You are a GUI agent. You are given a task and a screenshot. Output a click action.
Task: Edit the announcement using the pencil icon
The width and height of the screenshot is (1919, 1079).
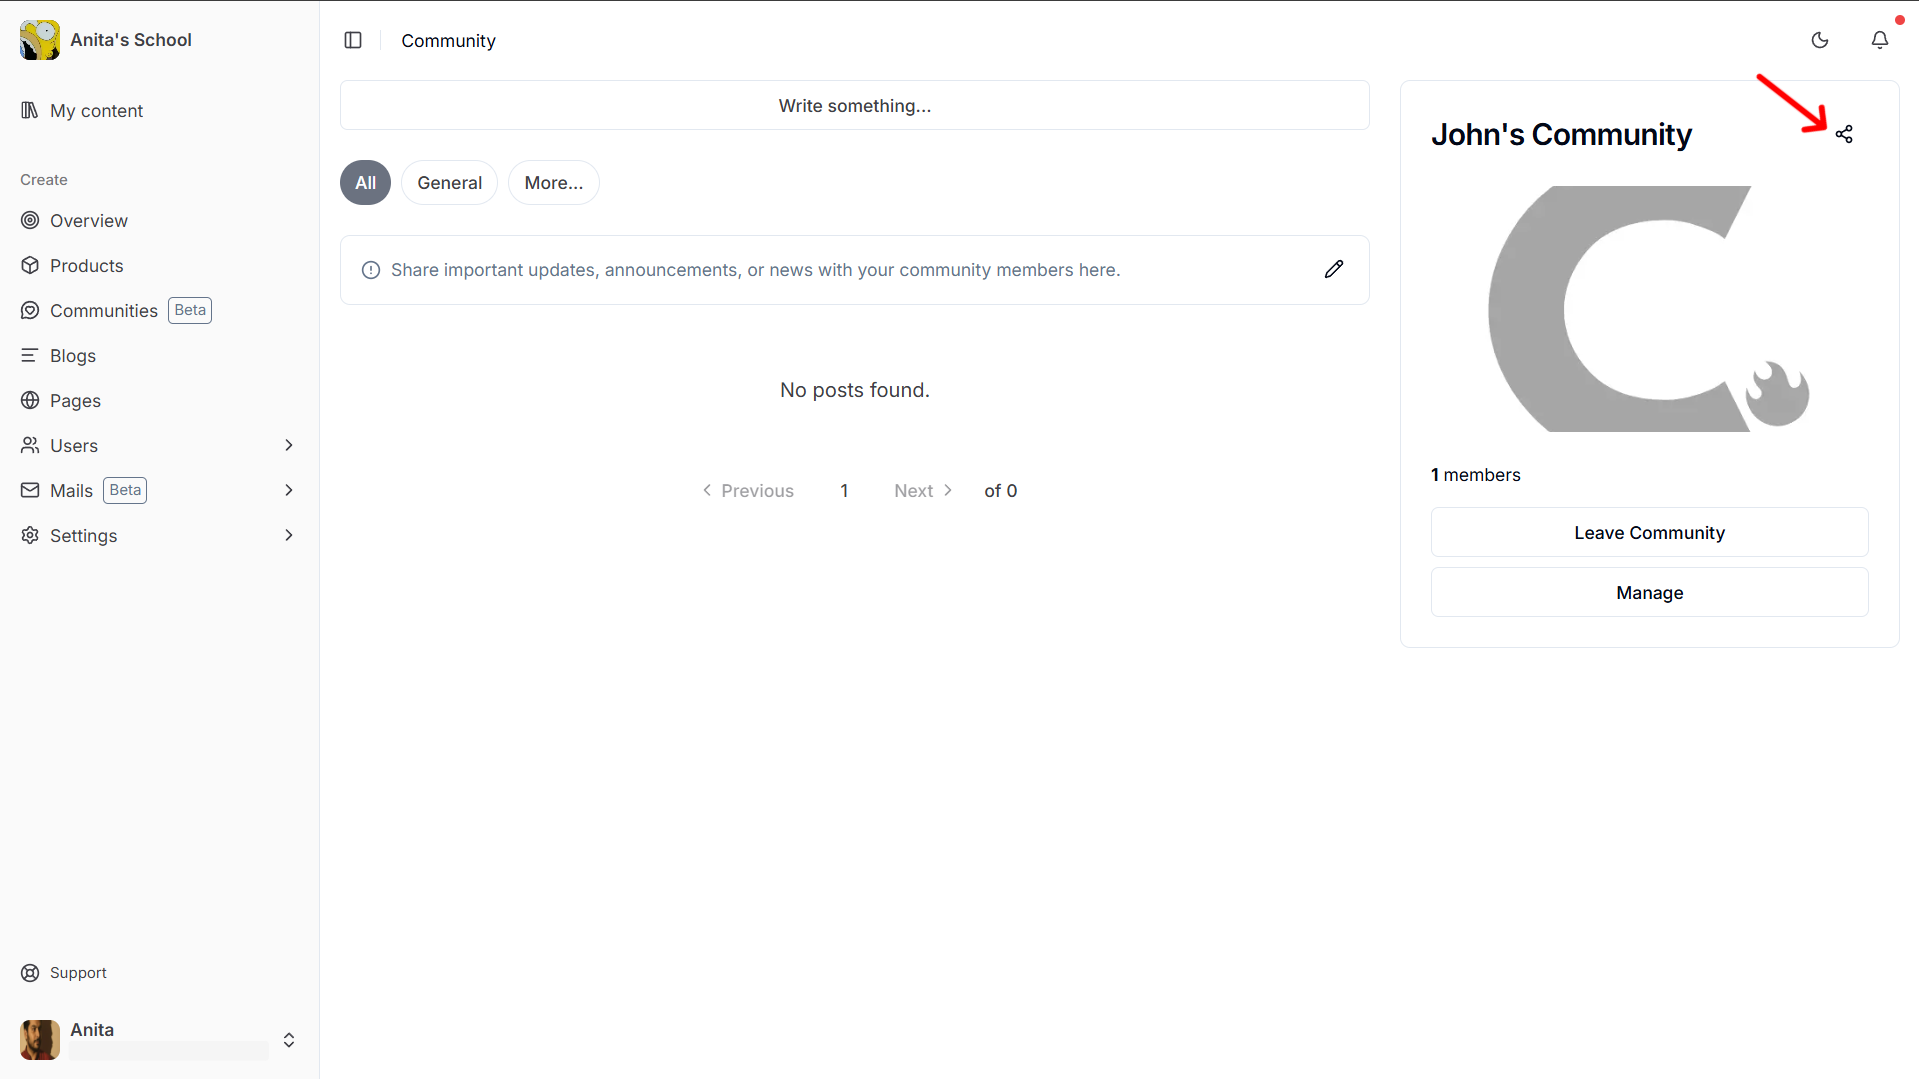(x=1334, y=269)
